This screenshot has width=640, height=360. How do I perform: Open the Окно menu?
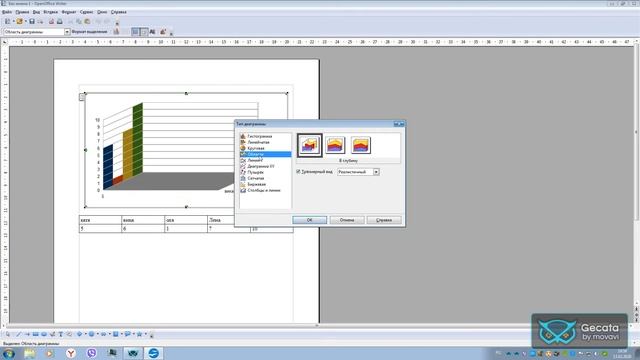point(102,12)
